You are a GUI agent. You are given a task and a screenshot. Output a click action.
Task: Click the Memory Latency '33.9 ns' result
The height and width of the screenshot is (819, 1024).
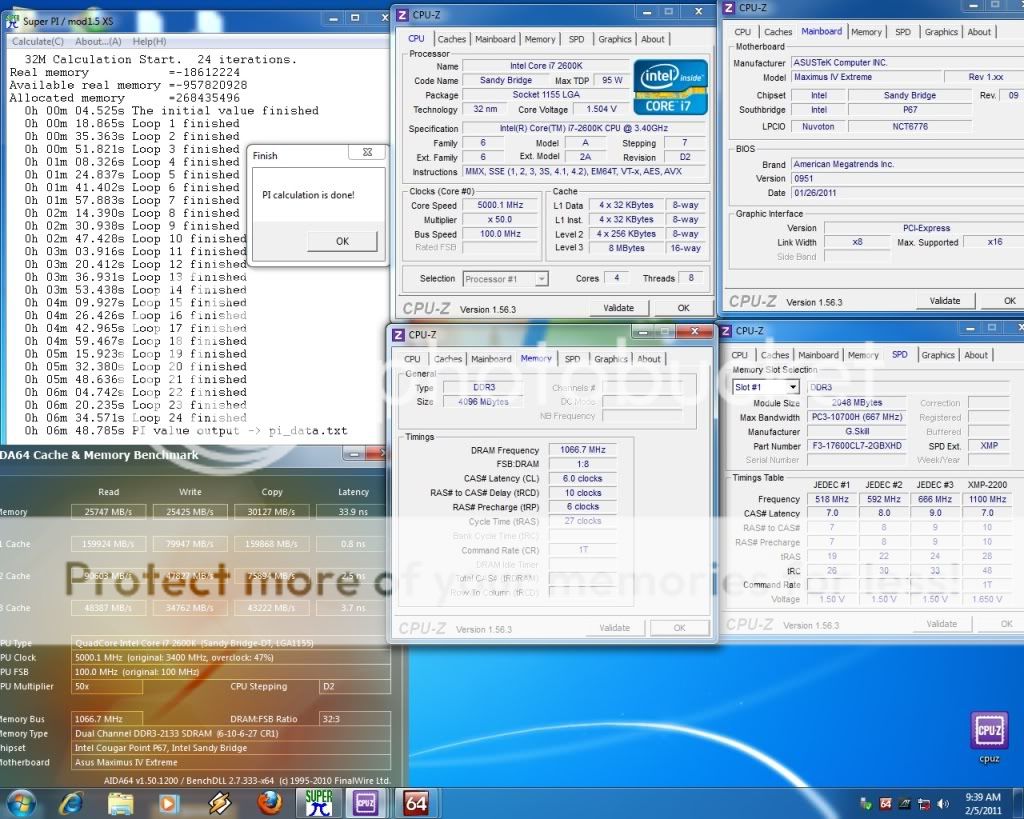point(353,512)
